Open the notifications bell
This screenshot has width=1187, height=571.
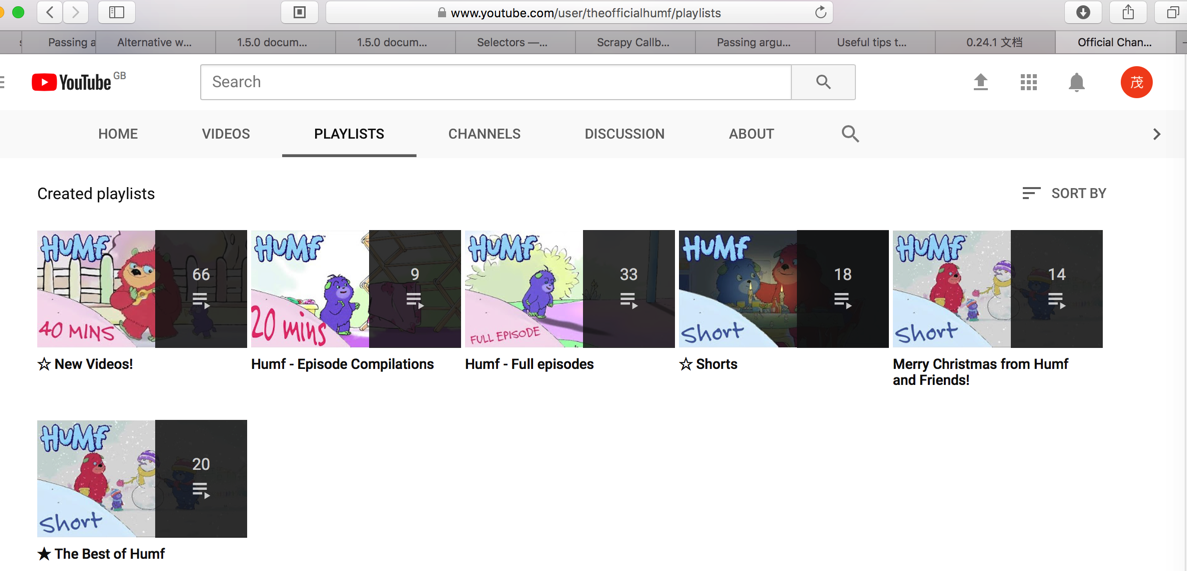pyautogui.click(x=1076, y=83)
